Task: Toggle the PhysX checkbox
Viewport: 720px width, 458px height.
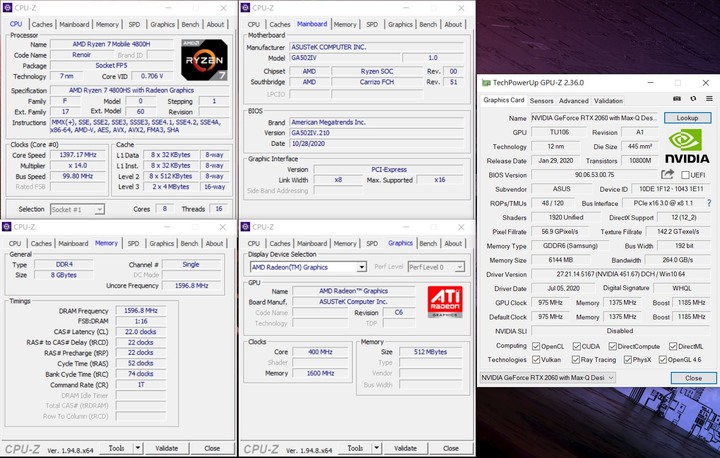Action: [628, 360]
